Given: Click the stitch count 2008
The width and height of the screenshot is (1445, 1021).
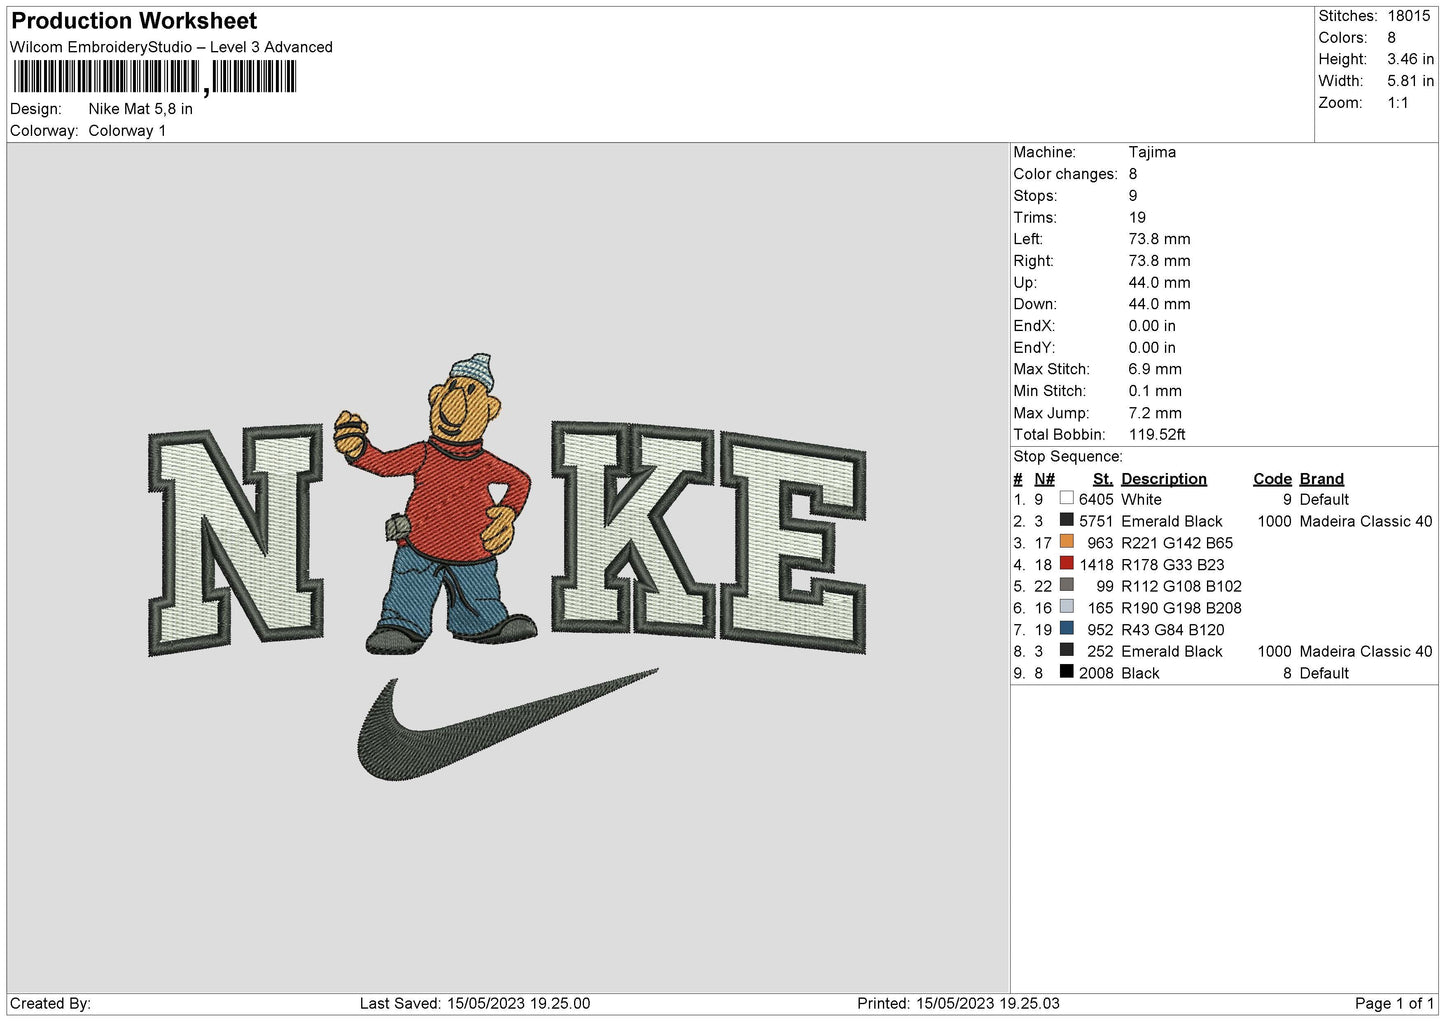Looking at the screenshot, I should click(x=1096, y=673).
